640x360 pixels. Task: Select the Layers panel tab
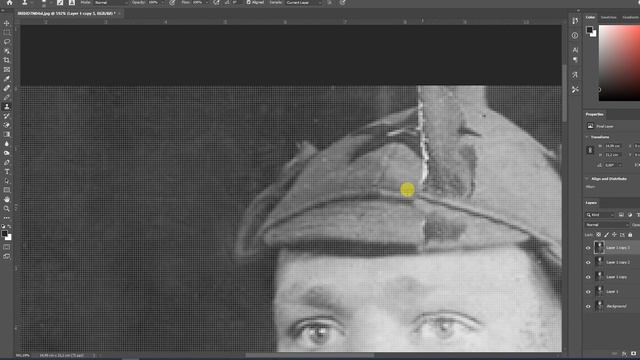point(591,203)
